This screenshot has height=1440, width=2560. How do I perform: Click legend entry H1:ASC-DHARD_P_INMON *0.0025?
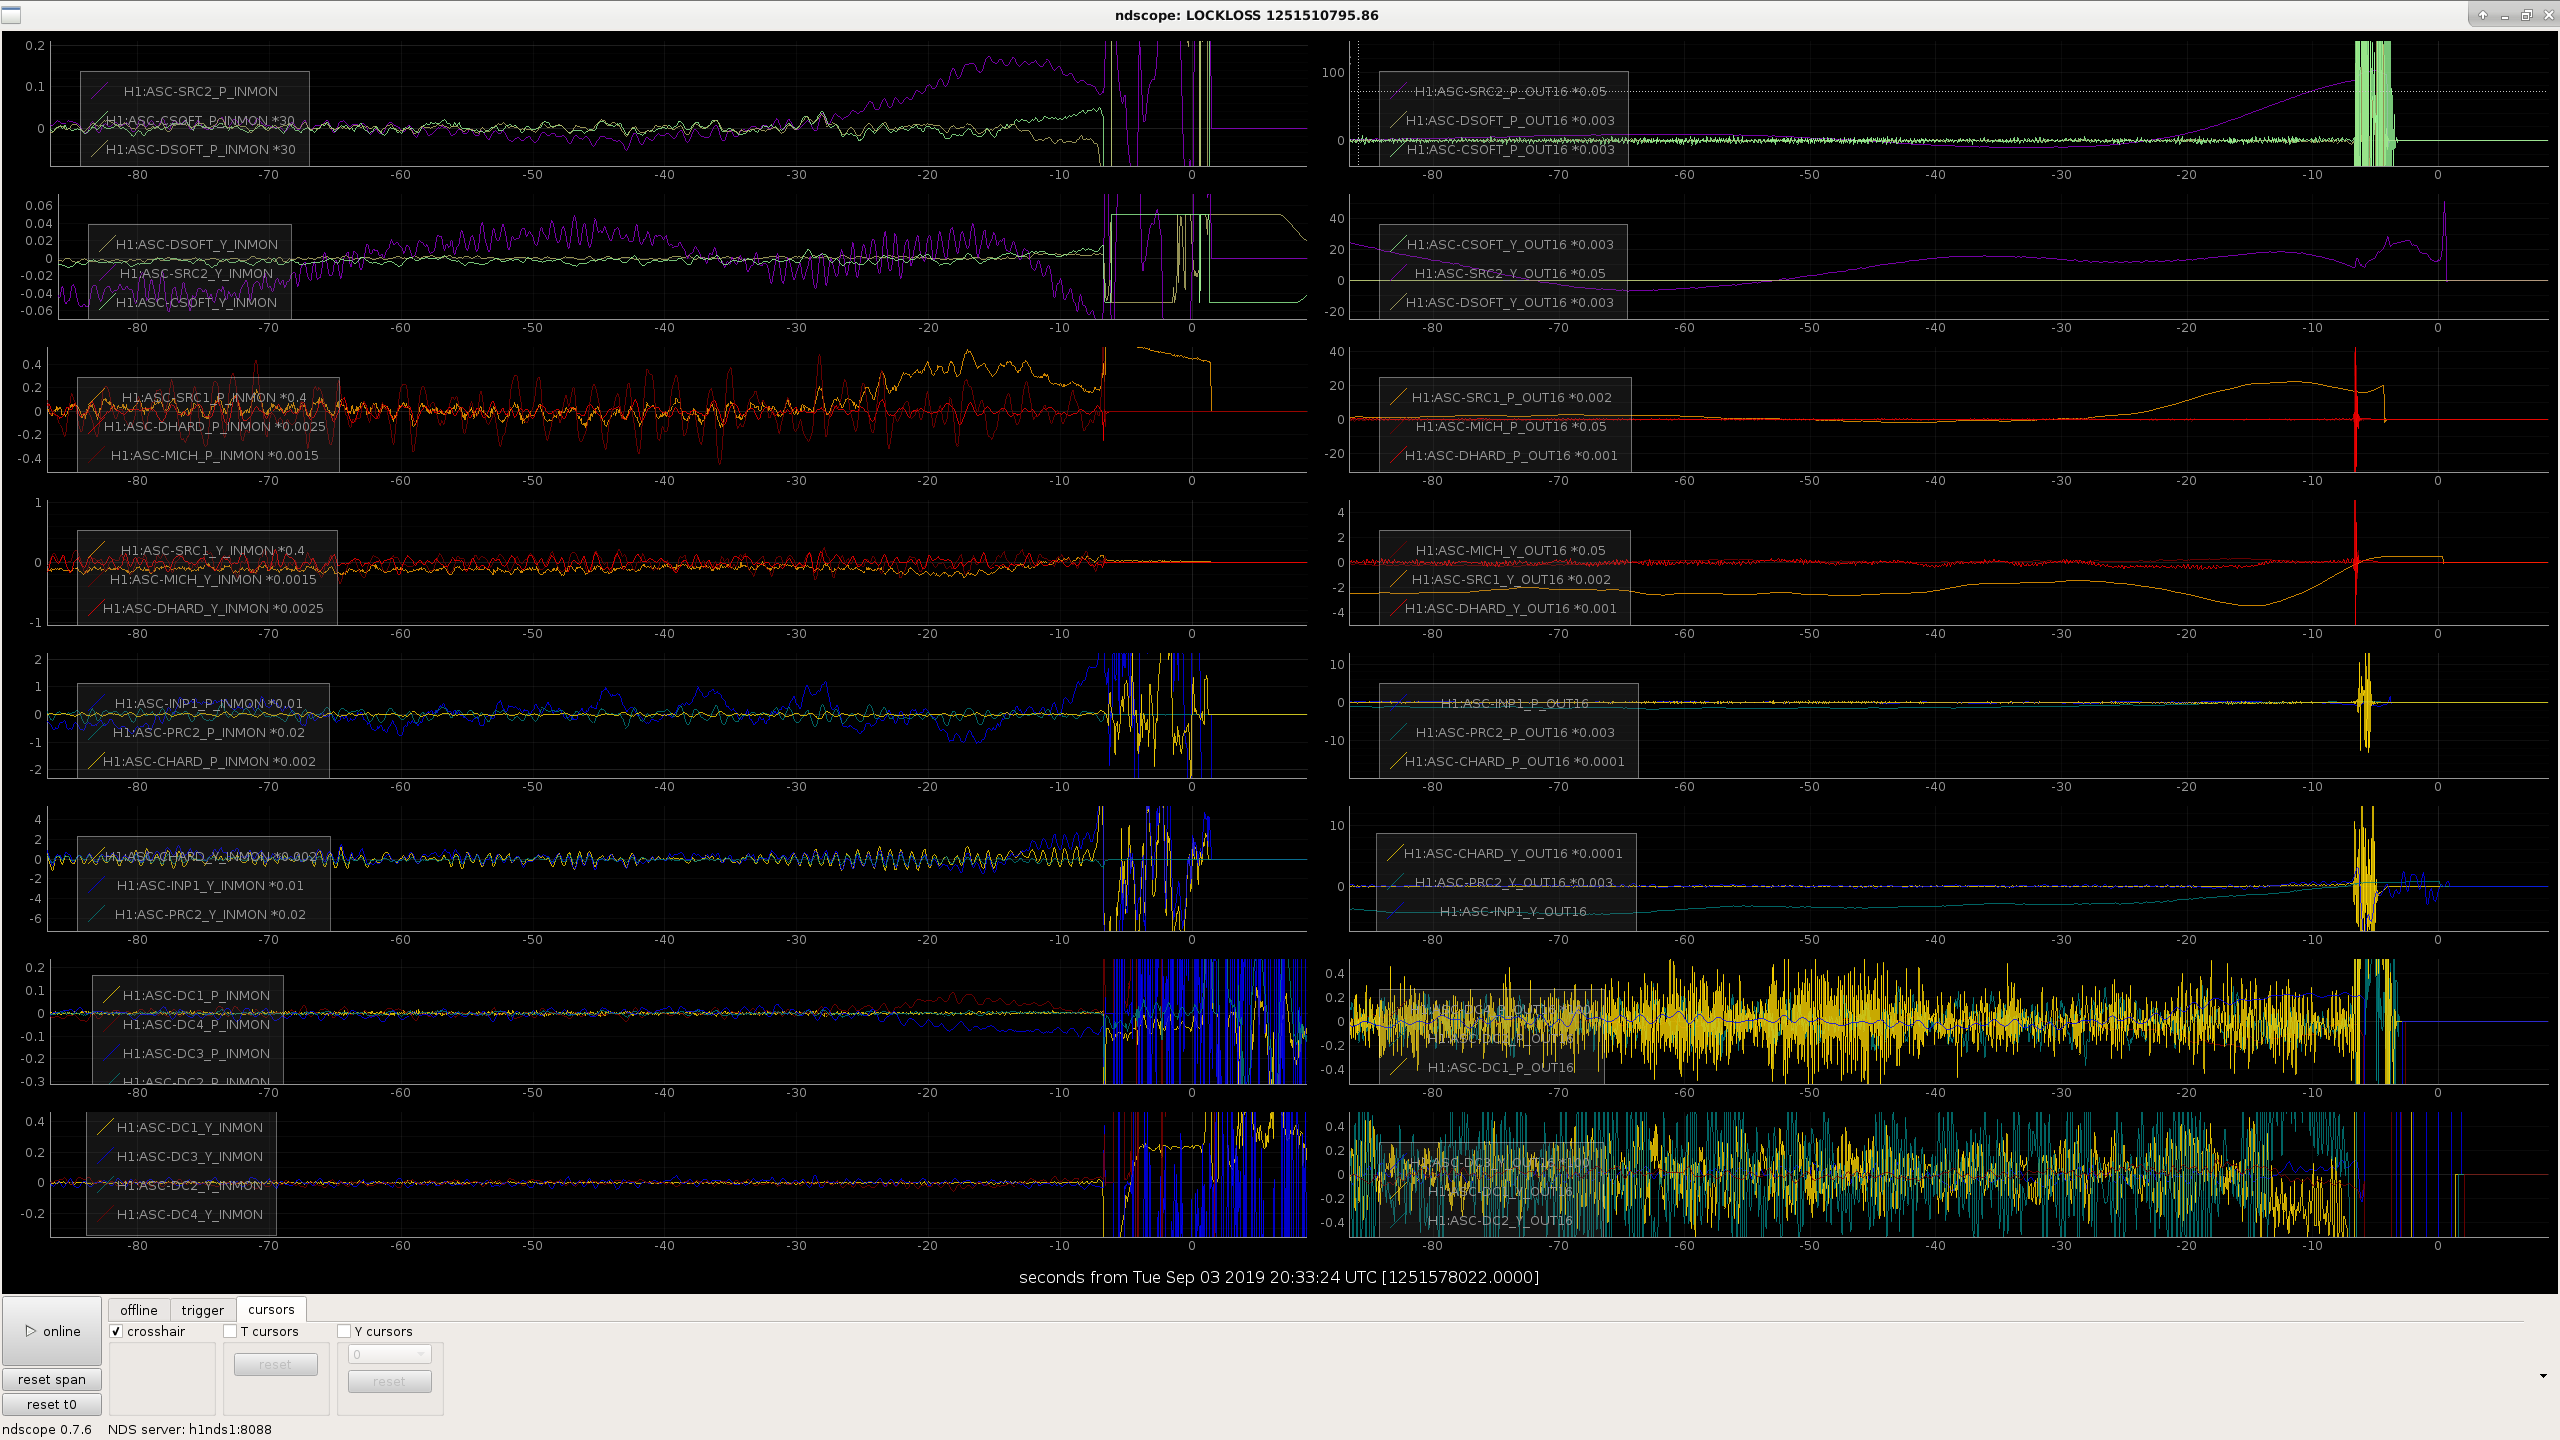pyautogui.click(x=215, y=426)
